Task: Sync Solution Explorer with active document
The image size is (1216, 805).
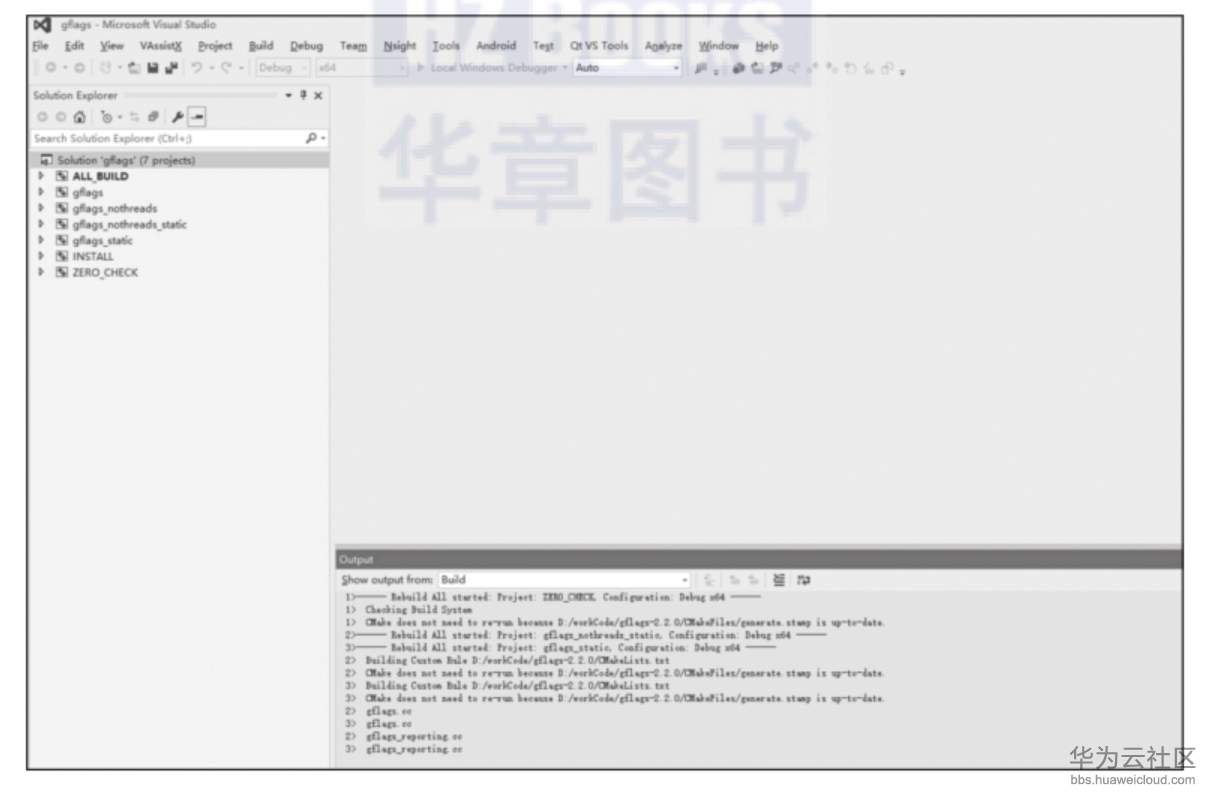Action: tap(133, 117)
